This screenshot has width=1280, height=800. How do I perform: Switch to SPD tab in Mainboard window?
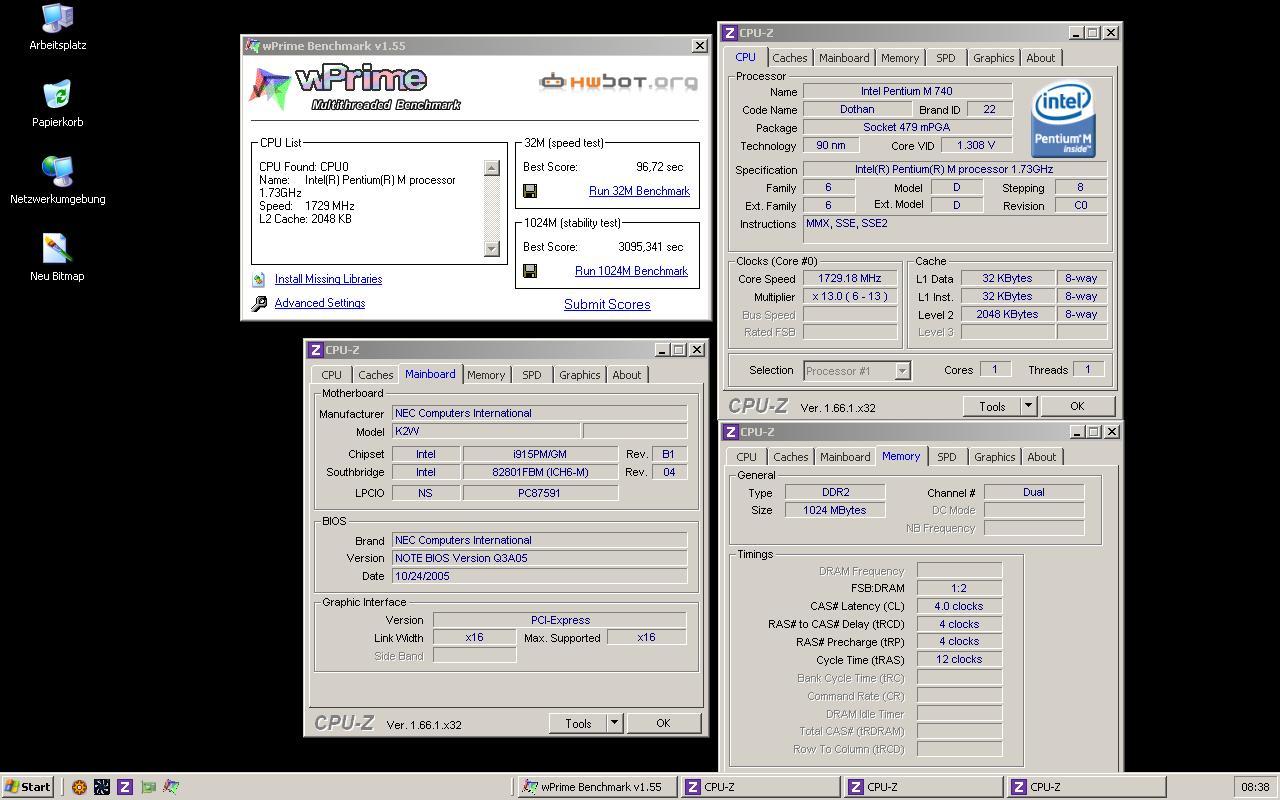[531, 375]
